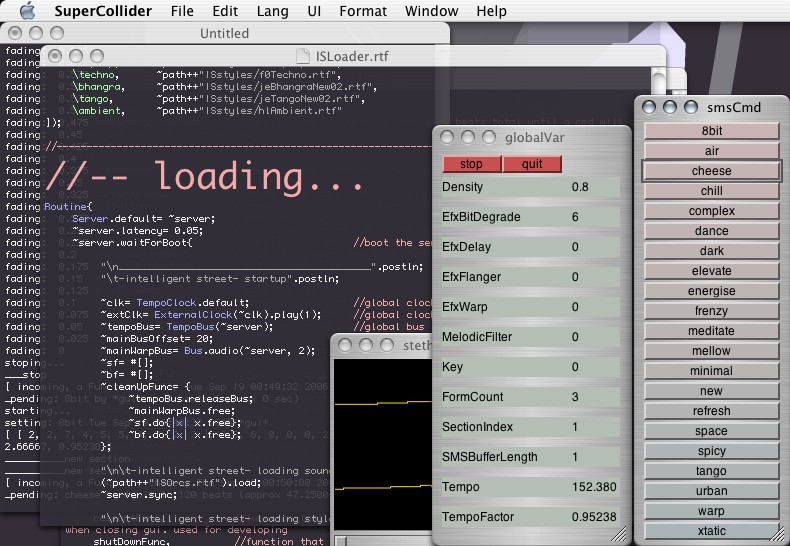The width and height of the screenshot is (790, 546).
Task: Open the Apple menu
Action: point(27,11)
